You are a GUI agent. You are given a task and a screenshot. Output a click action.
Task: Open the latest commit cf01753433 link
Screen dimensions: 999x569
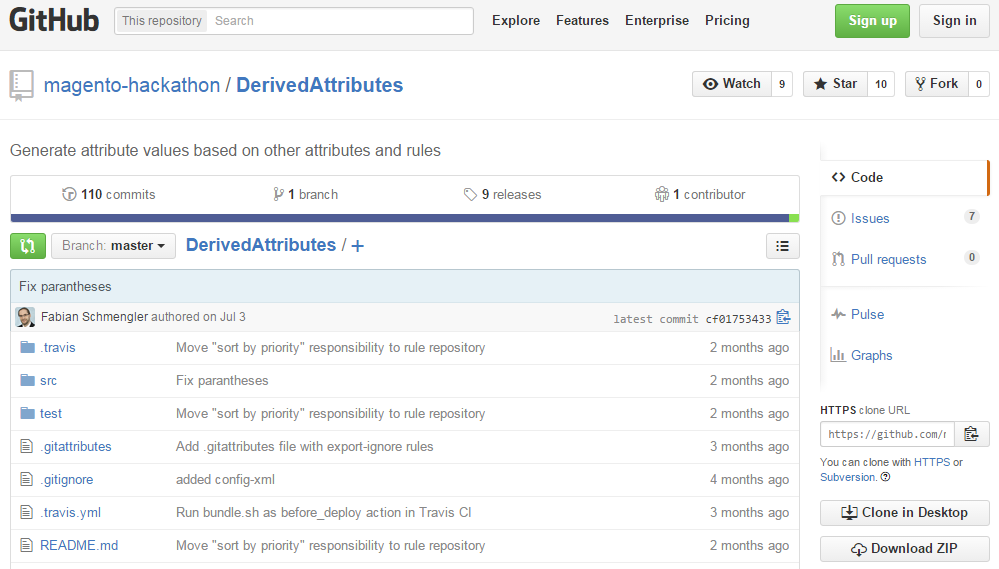click(x=738, y=319)
